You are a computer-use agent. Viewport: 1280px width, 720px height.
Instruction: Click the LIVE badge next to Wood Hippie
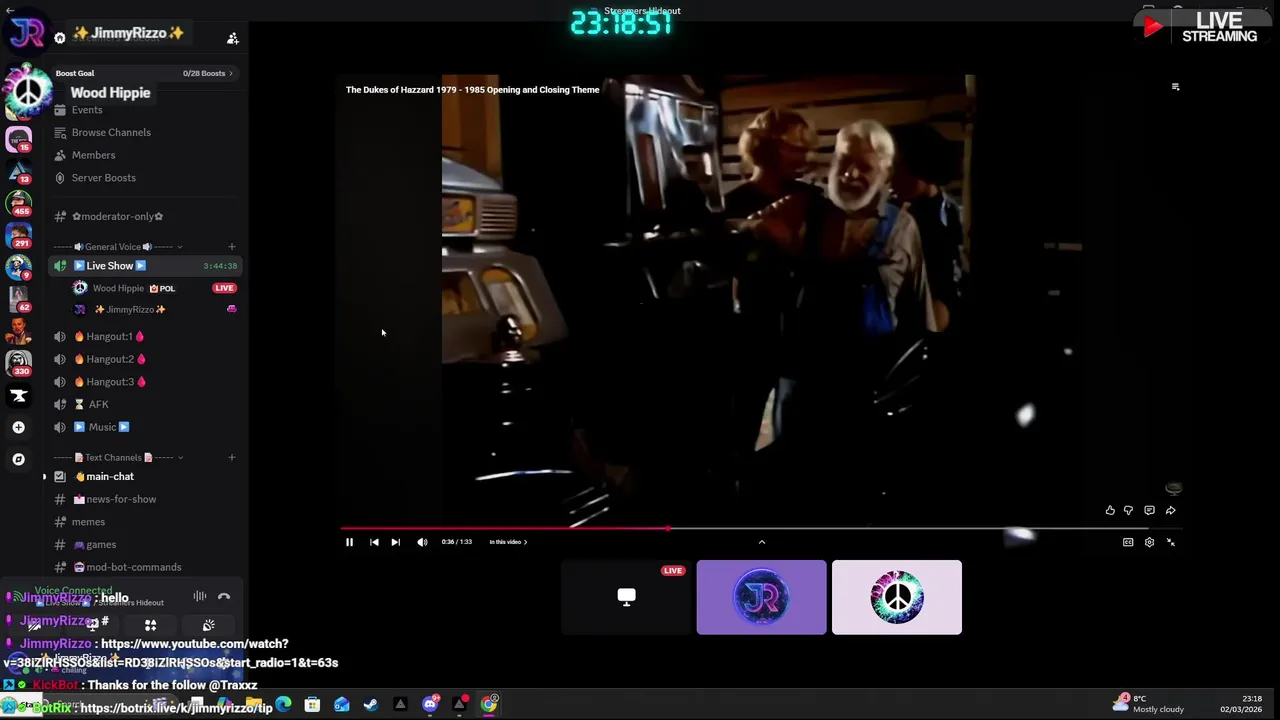pos(224,288)
